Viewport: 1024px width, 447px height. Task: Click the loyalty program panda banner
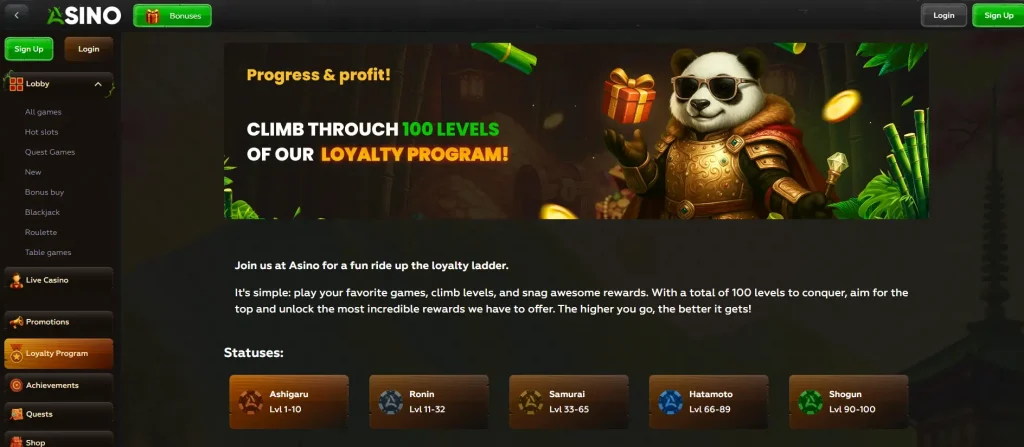576,131
